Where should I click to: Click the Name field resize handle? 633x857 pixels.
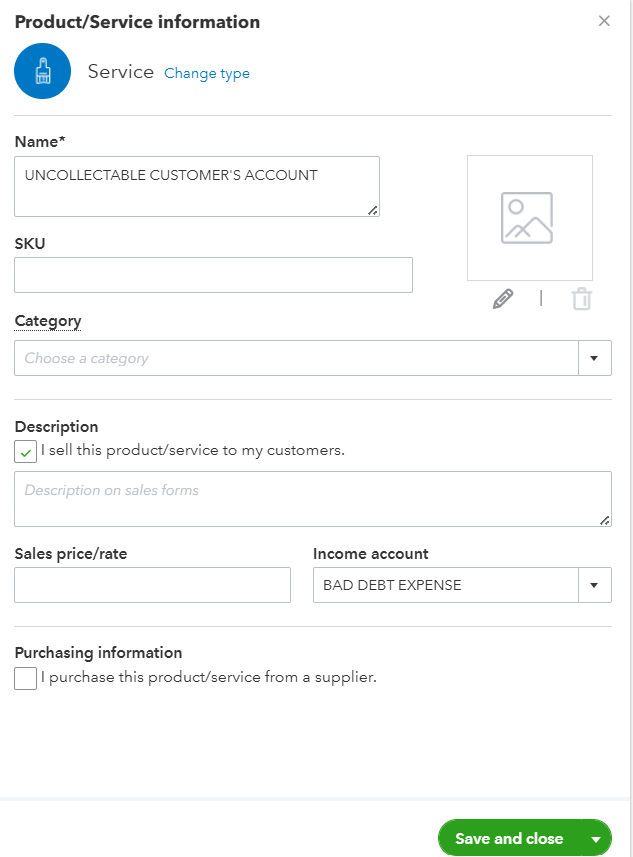click(x=373, y=210)
